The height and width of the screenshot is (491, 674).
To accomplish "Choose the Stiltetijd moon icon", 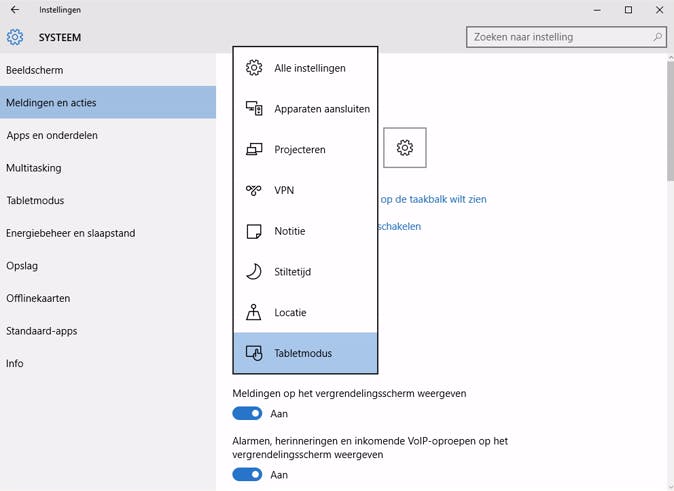I will coord(254,271).
